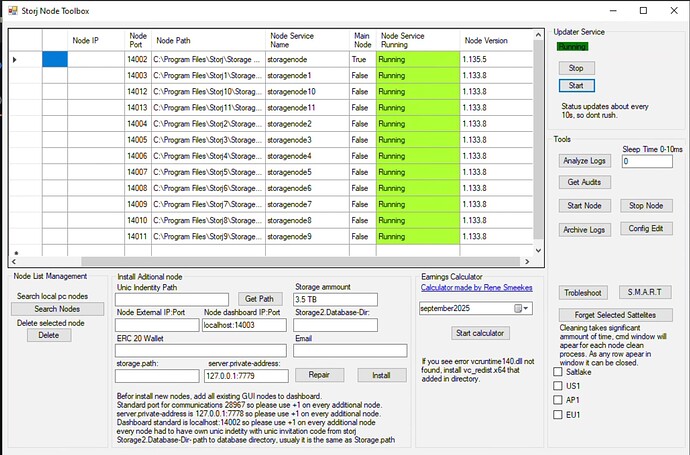Screen dimensions: 690x455
Task: Stop the Updater Service
Action: click(576, 68)
